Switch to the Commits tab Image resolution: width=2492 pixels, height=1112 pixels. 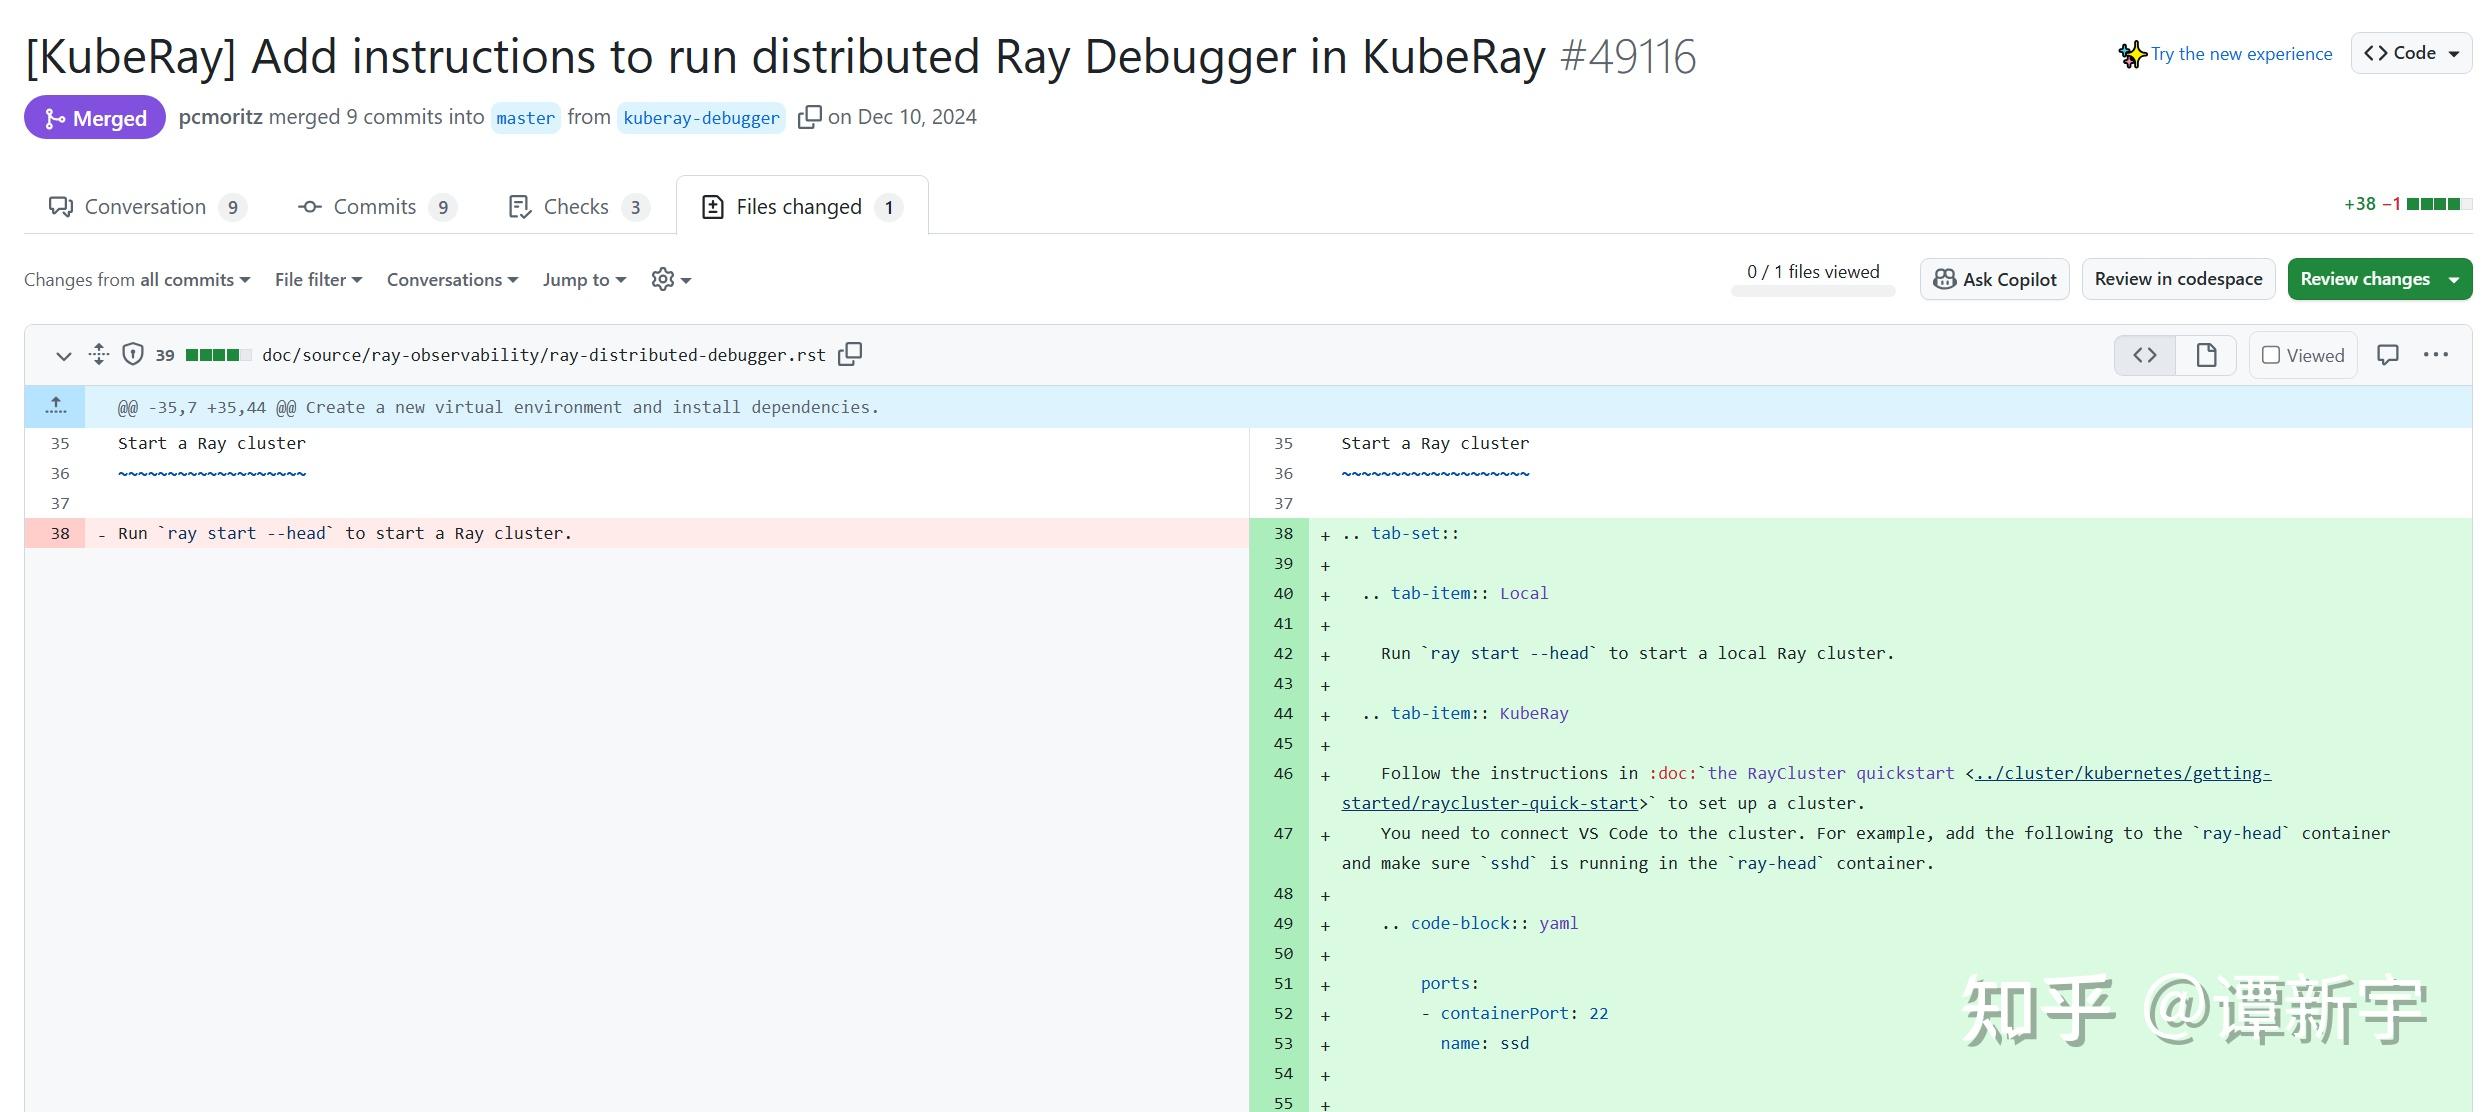pos(374,206)
